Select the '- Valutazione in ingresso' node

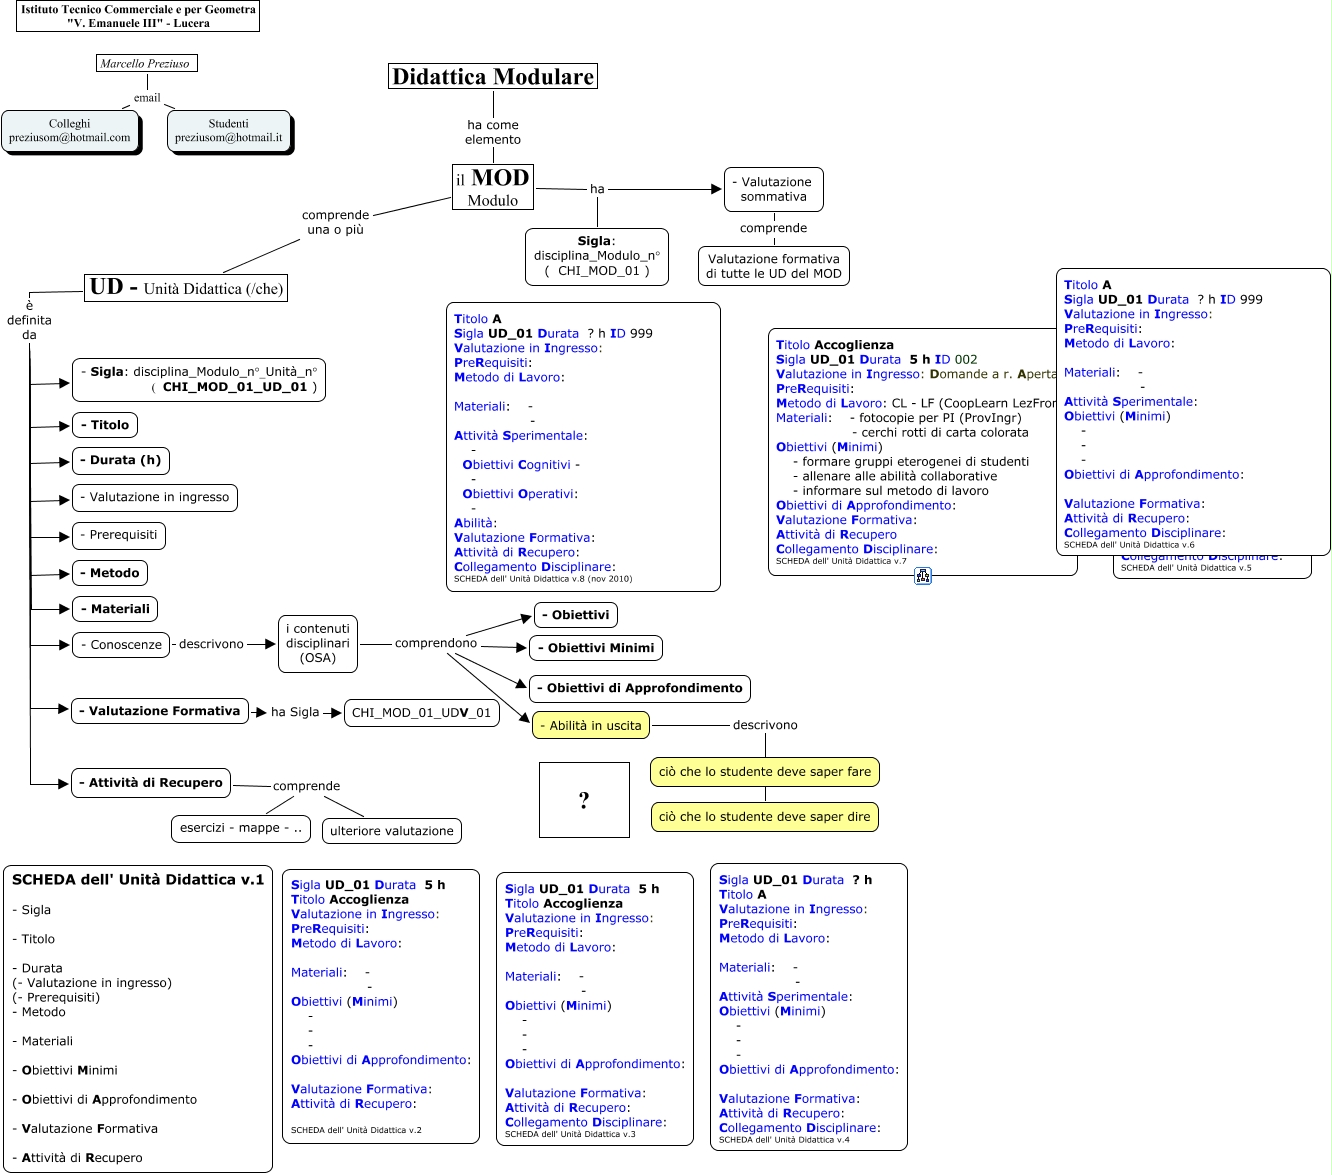[155, 497]
